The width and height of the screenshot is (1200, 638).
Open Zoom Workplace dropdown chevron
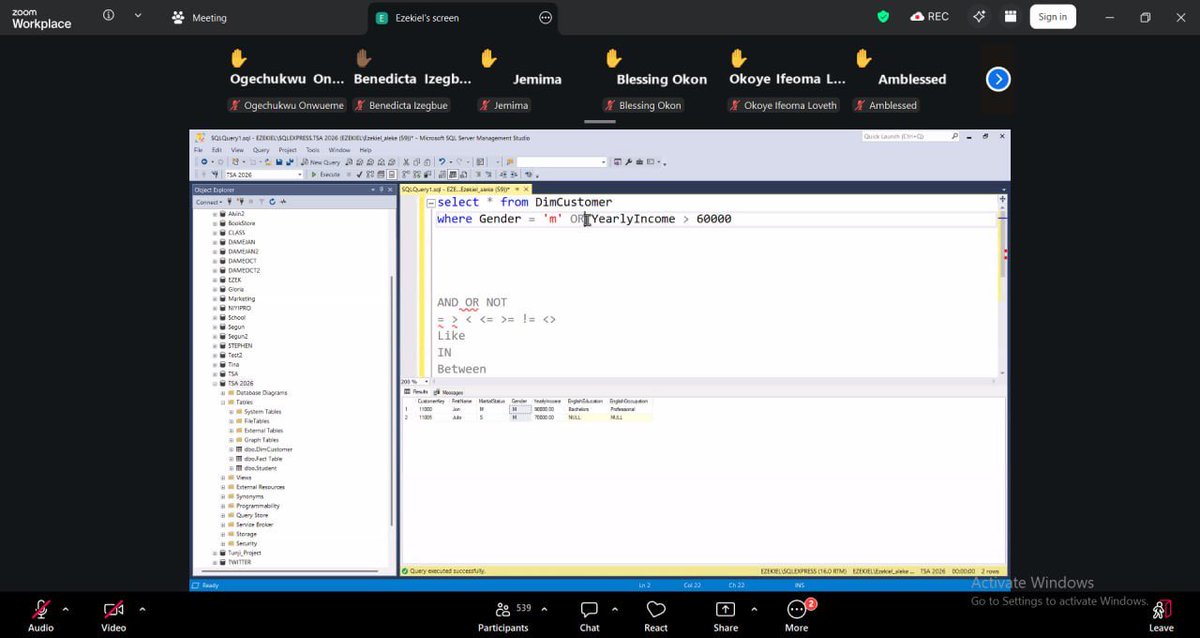pos(137,16)
